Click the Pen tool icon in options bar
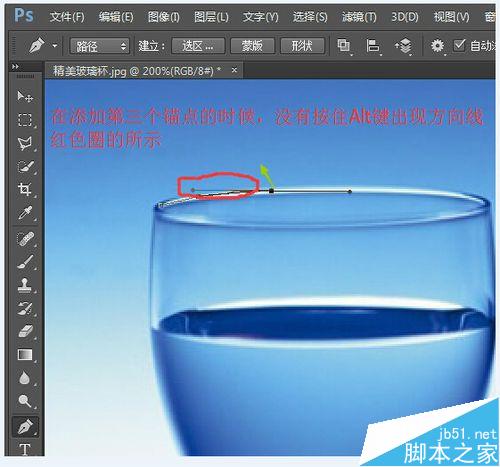 37,46
